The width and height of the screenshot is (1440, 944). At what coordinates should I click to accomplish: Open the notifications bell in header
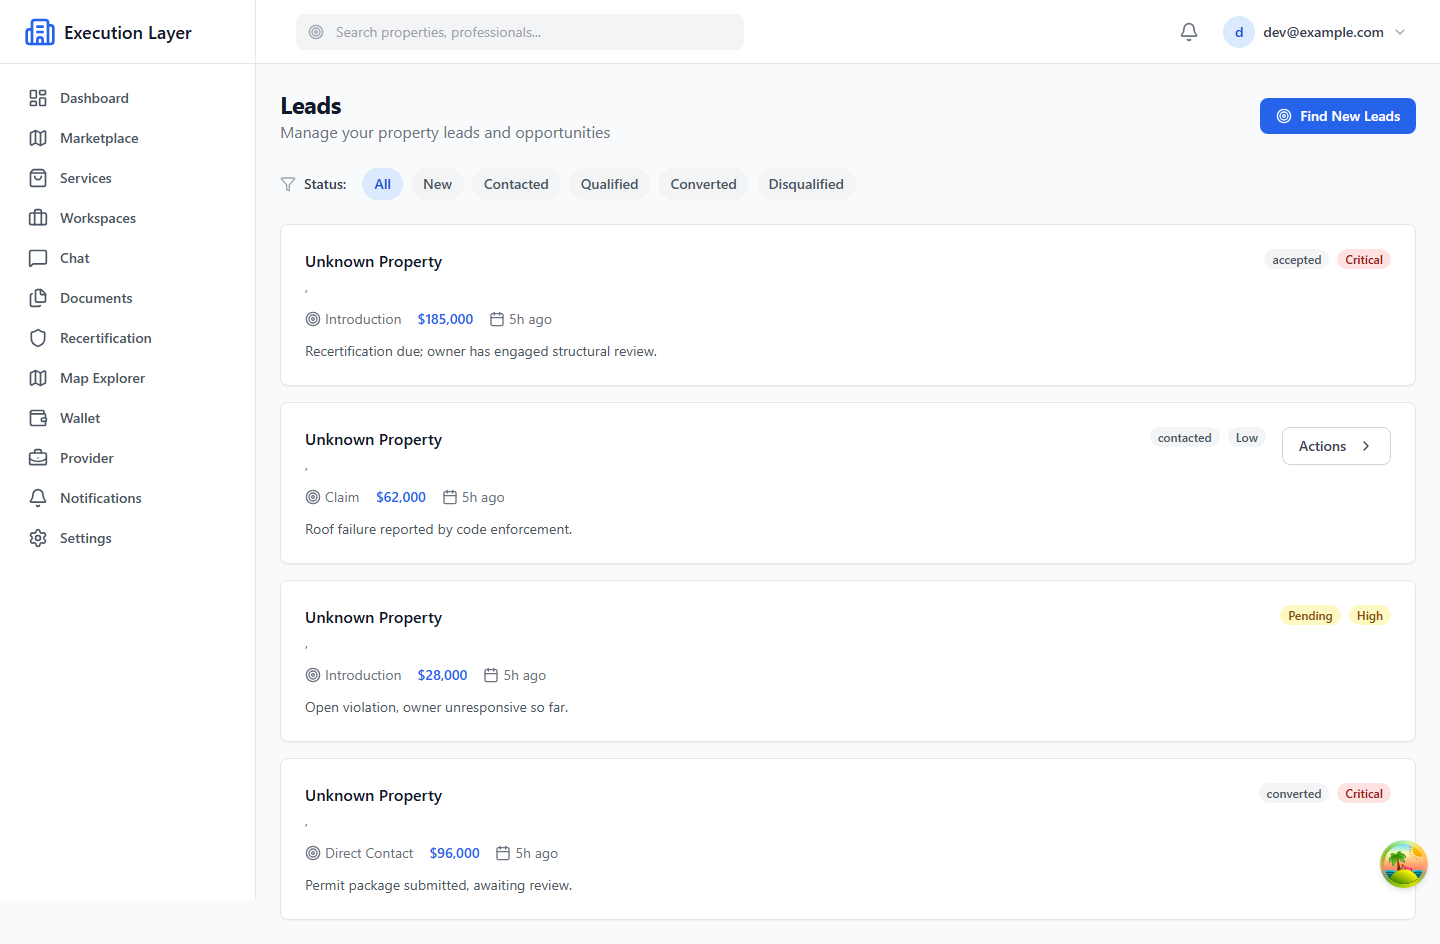pos(1189,32)
